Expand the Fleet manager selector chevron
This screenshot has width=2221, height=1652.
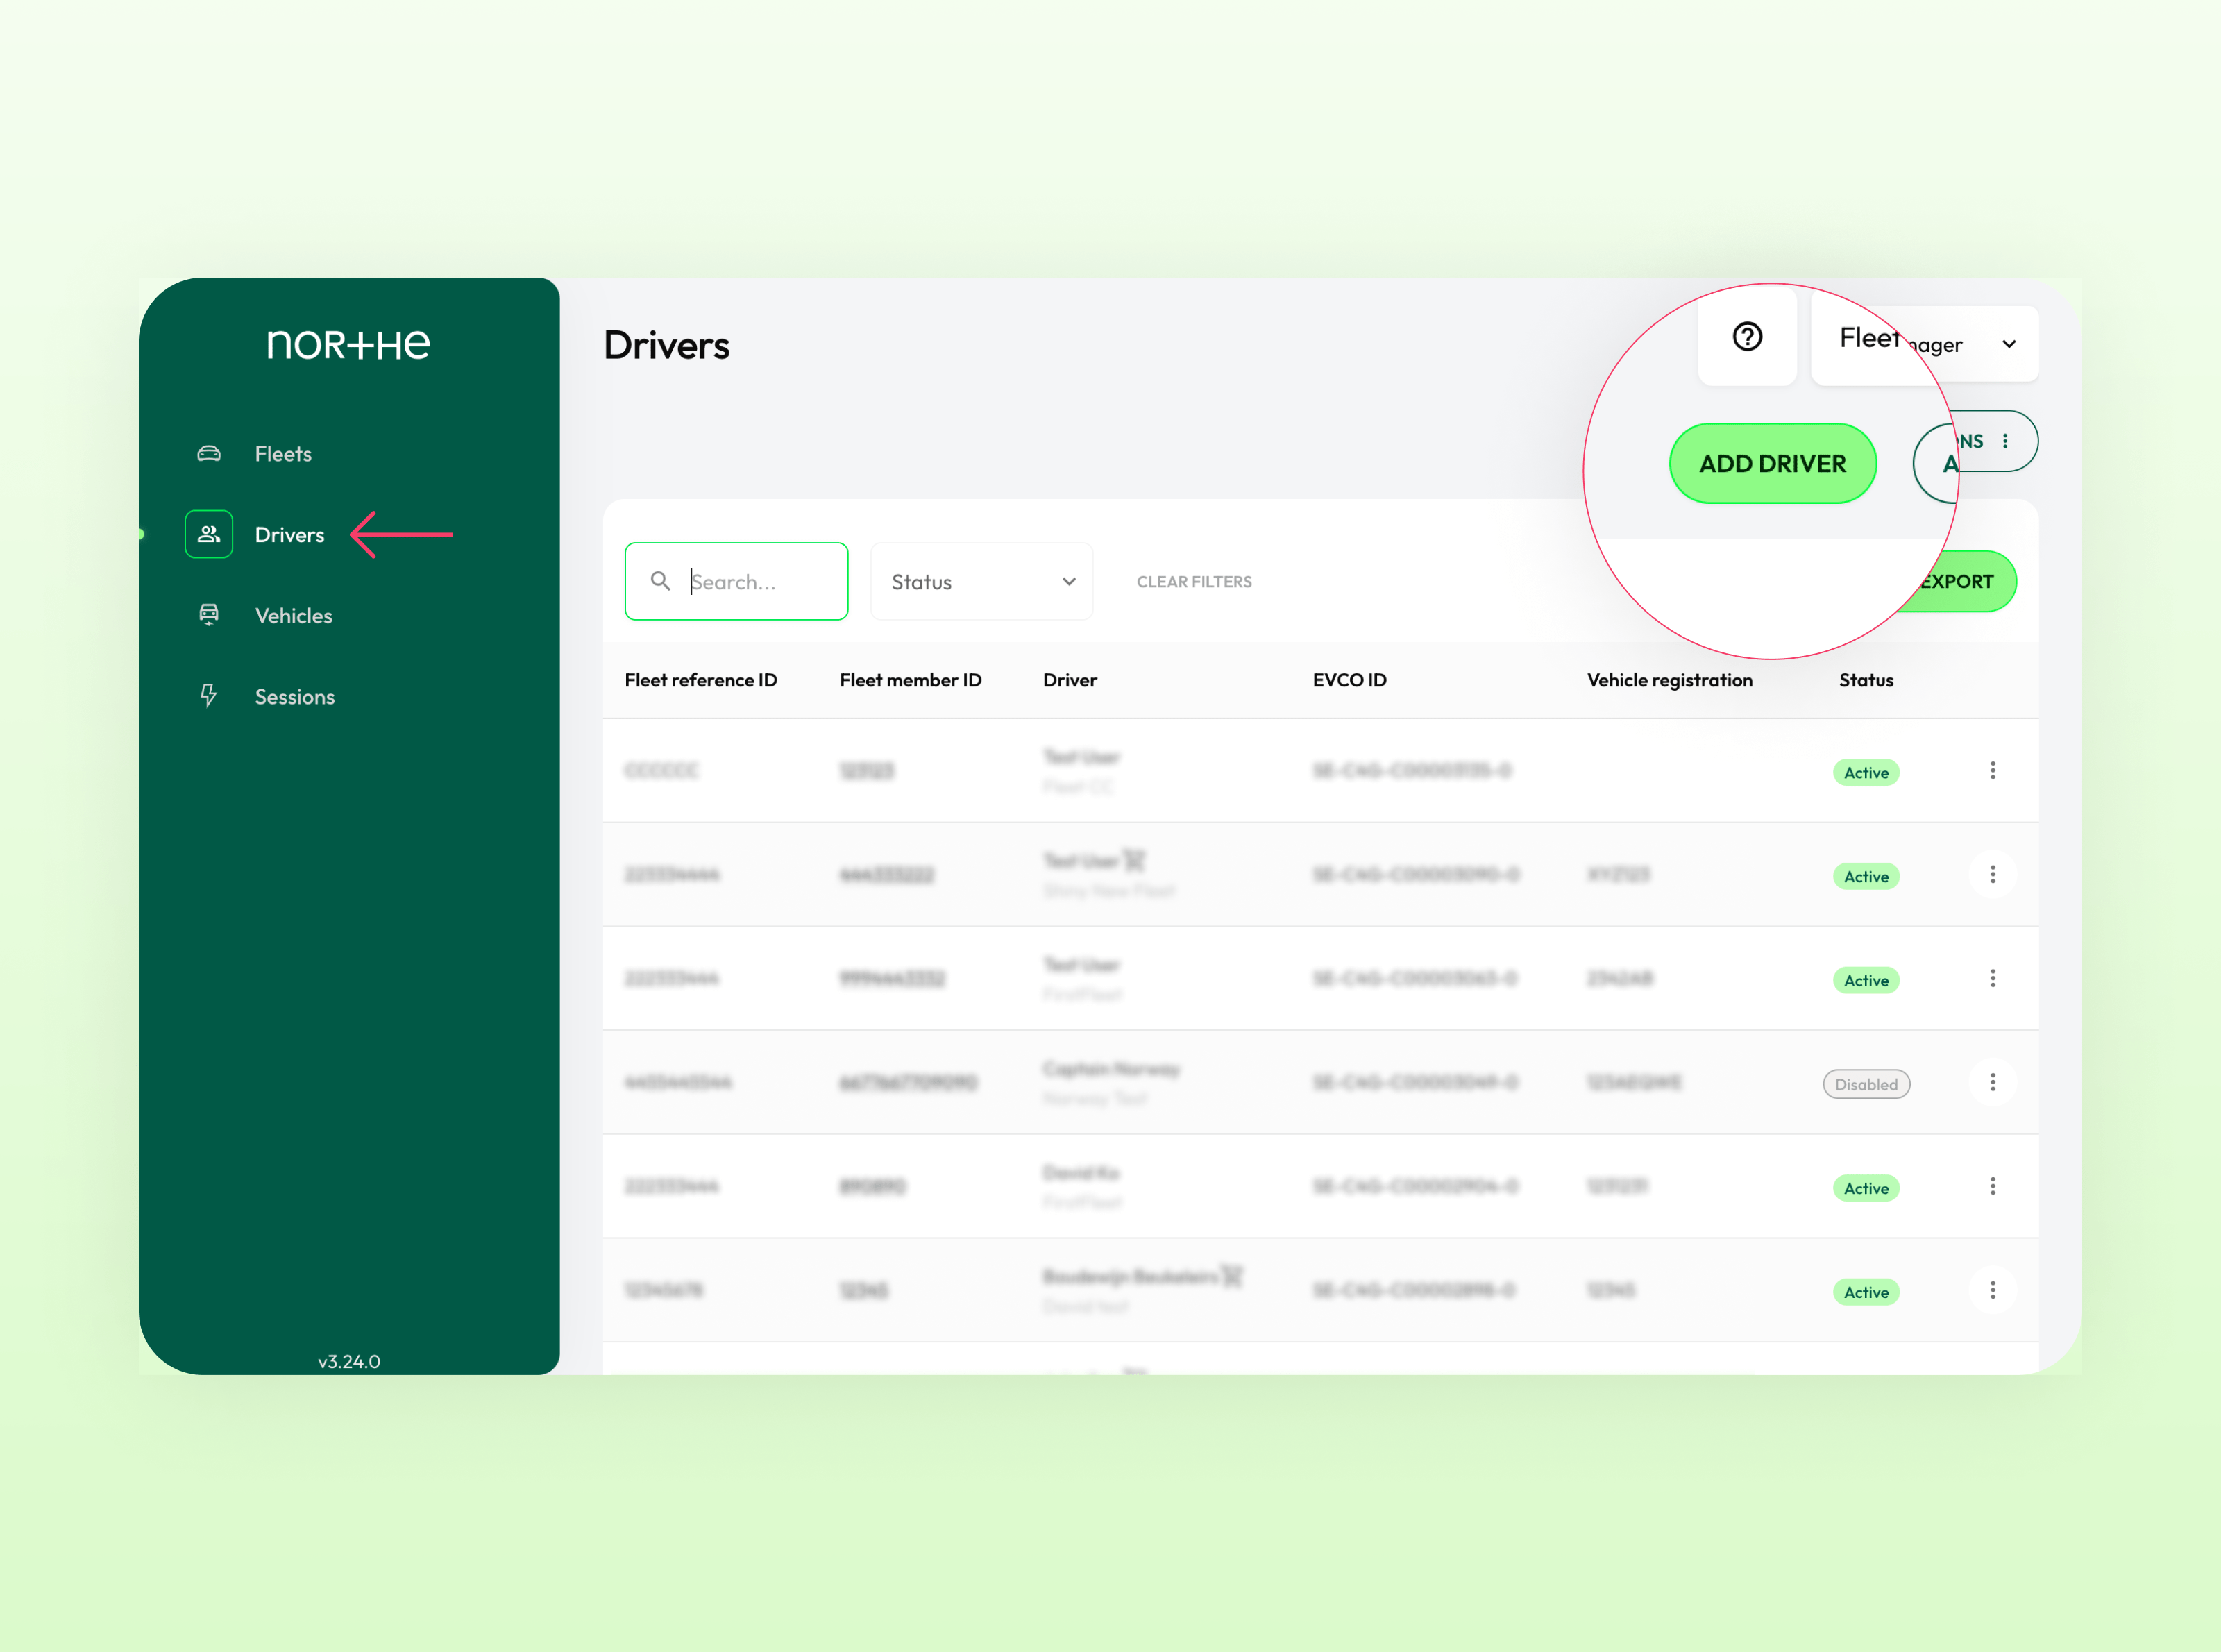2010,343
